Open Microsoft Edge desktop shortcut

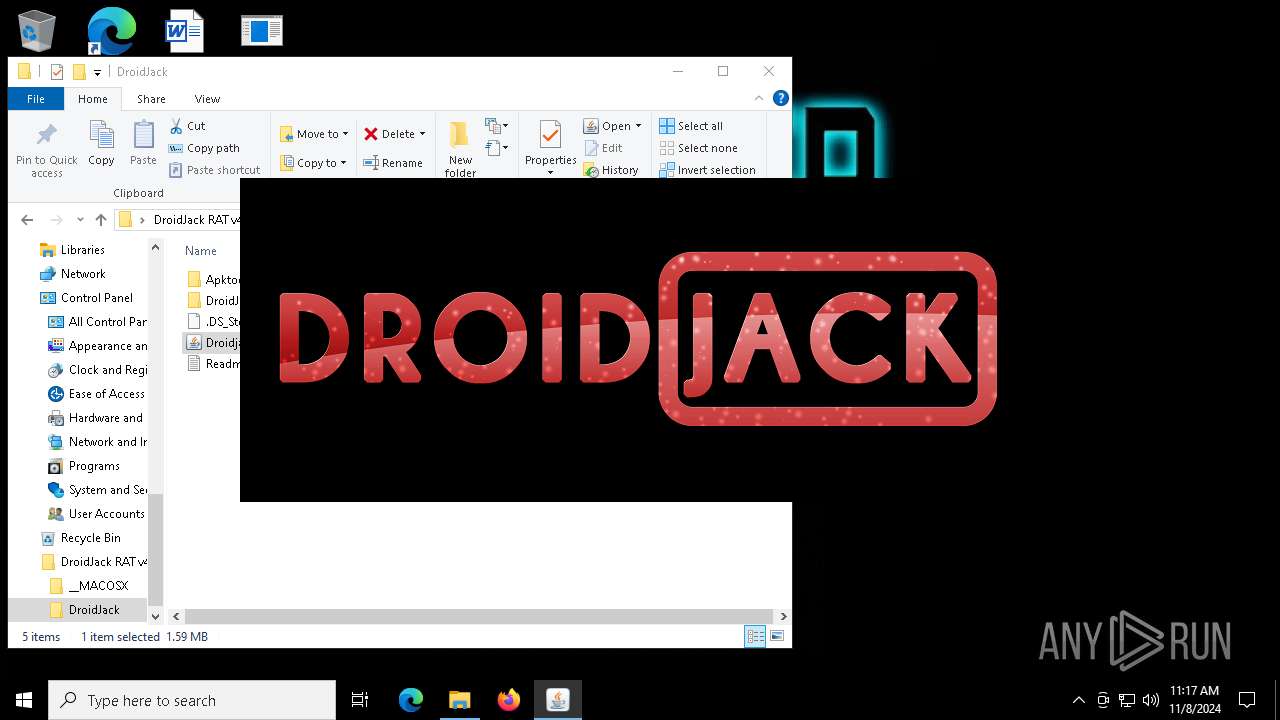pyautogui.click(x=111, y=31)
